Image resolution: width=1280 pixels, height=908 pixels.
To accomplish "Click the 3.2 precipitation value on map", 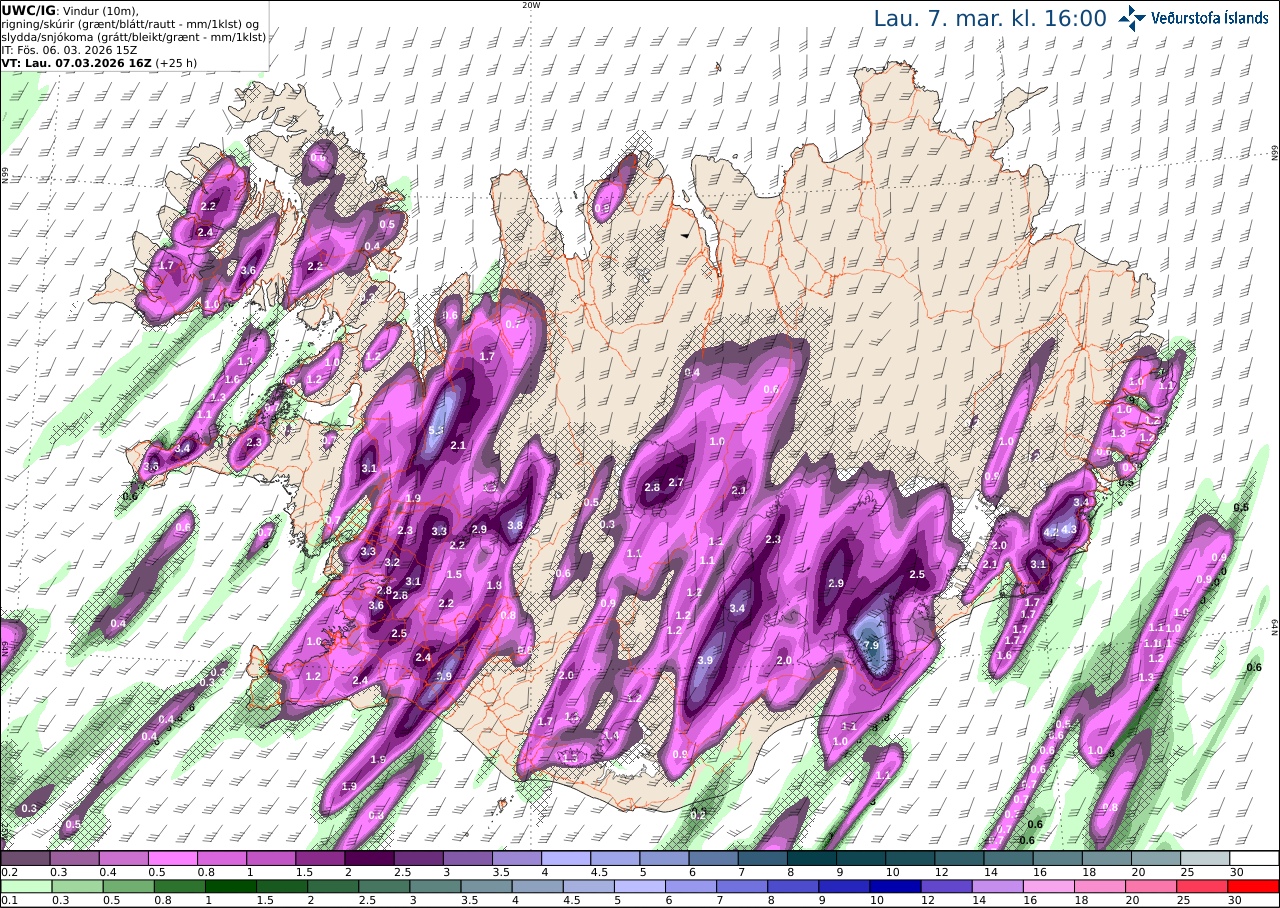I will pyautogui.click(x=392, y=563).
